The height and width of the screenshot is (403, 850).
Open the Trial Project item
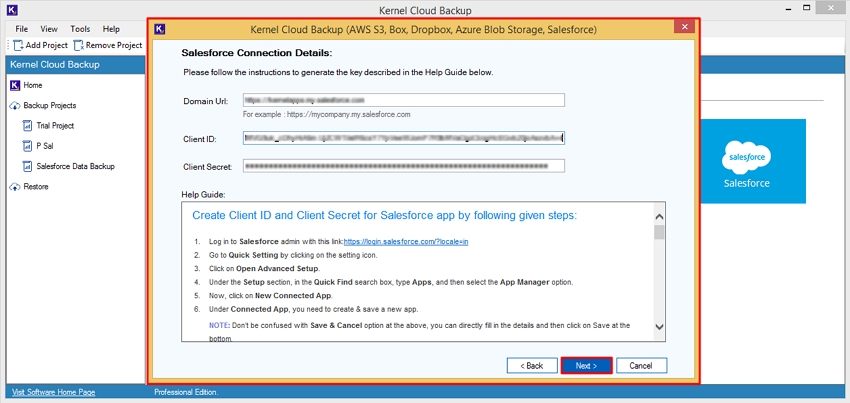(55, 125)
